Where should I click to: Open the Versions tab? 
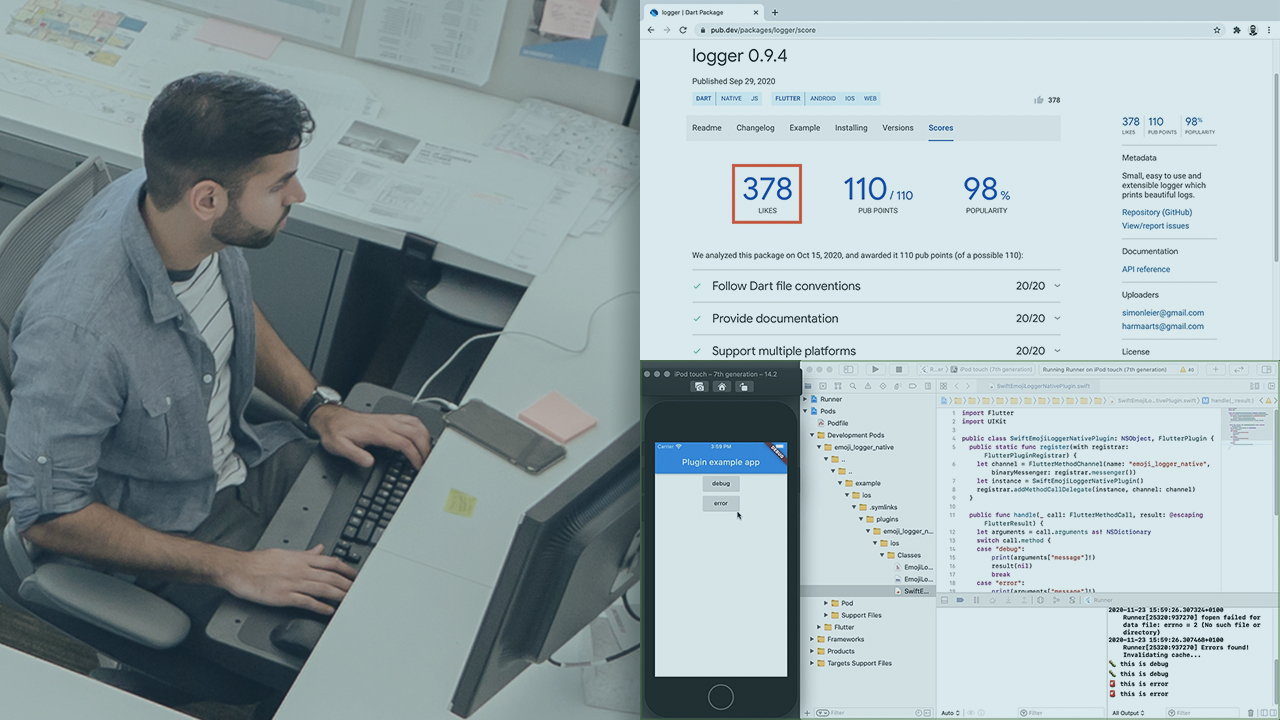click(897, 128)
